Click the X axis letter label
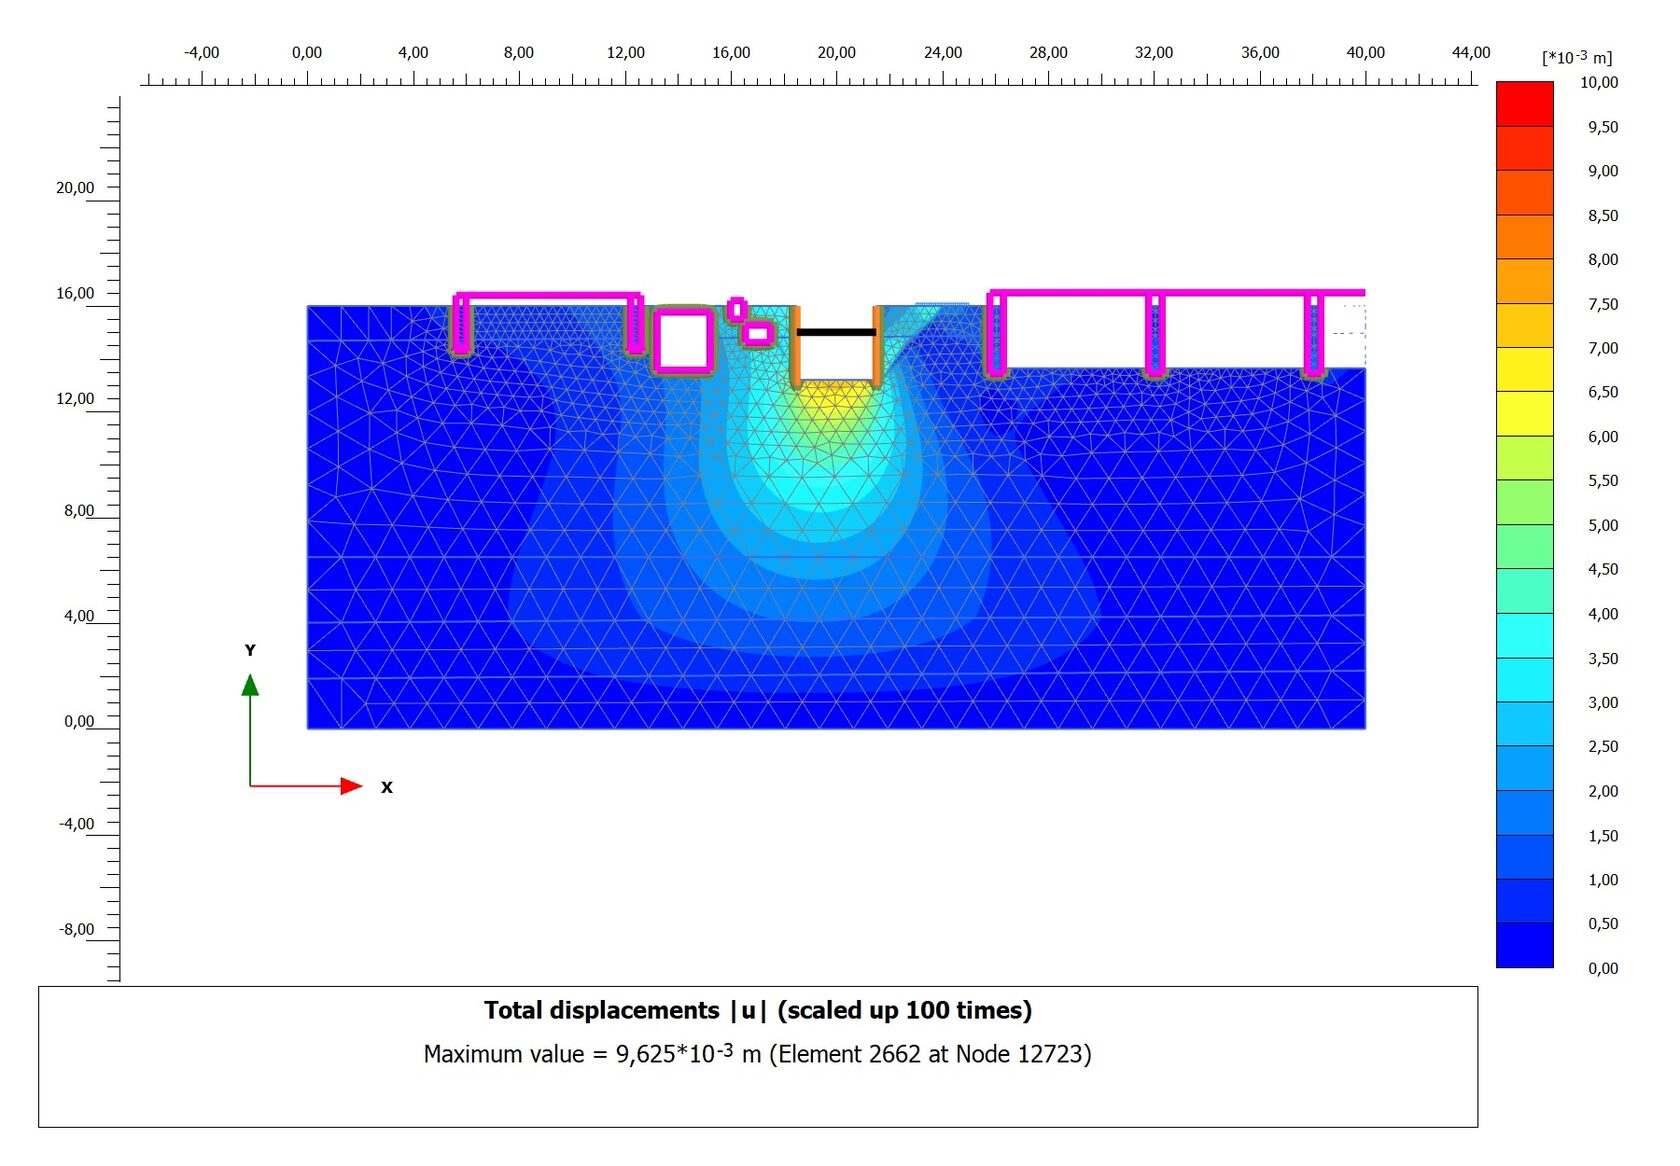 (x=387, y=787)
